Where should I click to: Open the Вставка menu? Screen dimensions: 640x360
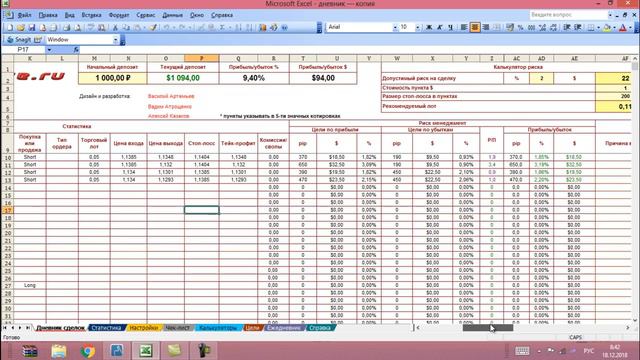tap(91, 15)
